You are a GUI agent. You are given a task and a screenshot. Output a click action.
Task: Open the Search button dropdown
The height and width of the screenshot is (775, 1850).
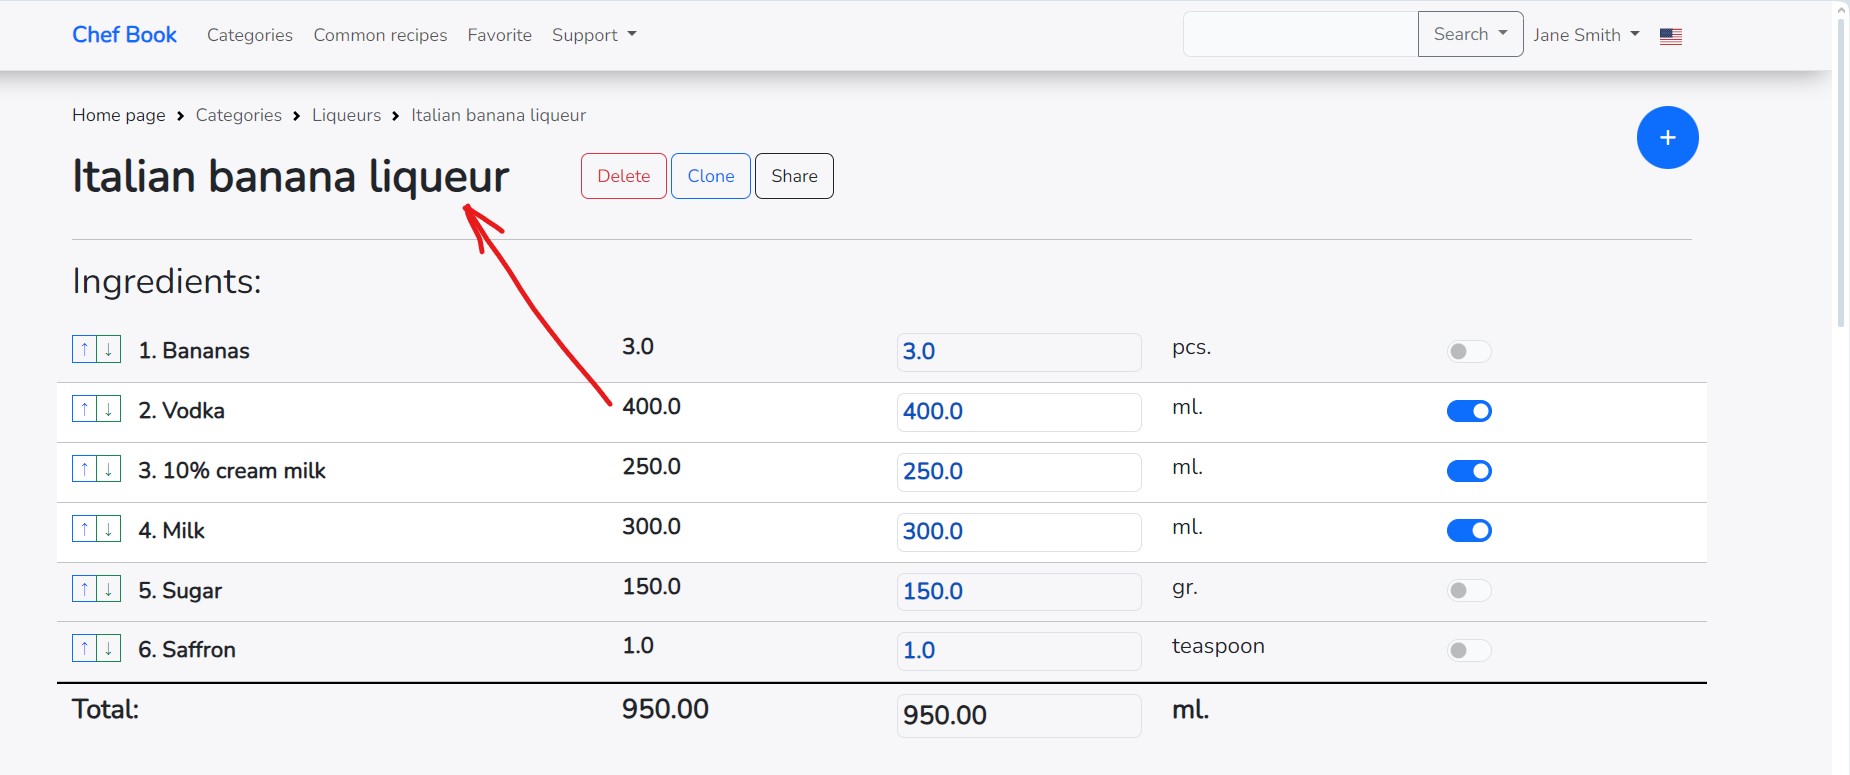1470,34
